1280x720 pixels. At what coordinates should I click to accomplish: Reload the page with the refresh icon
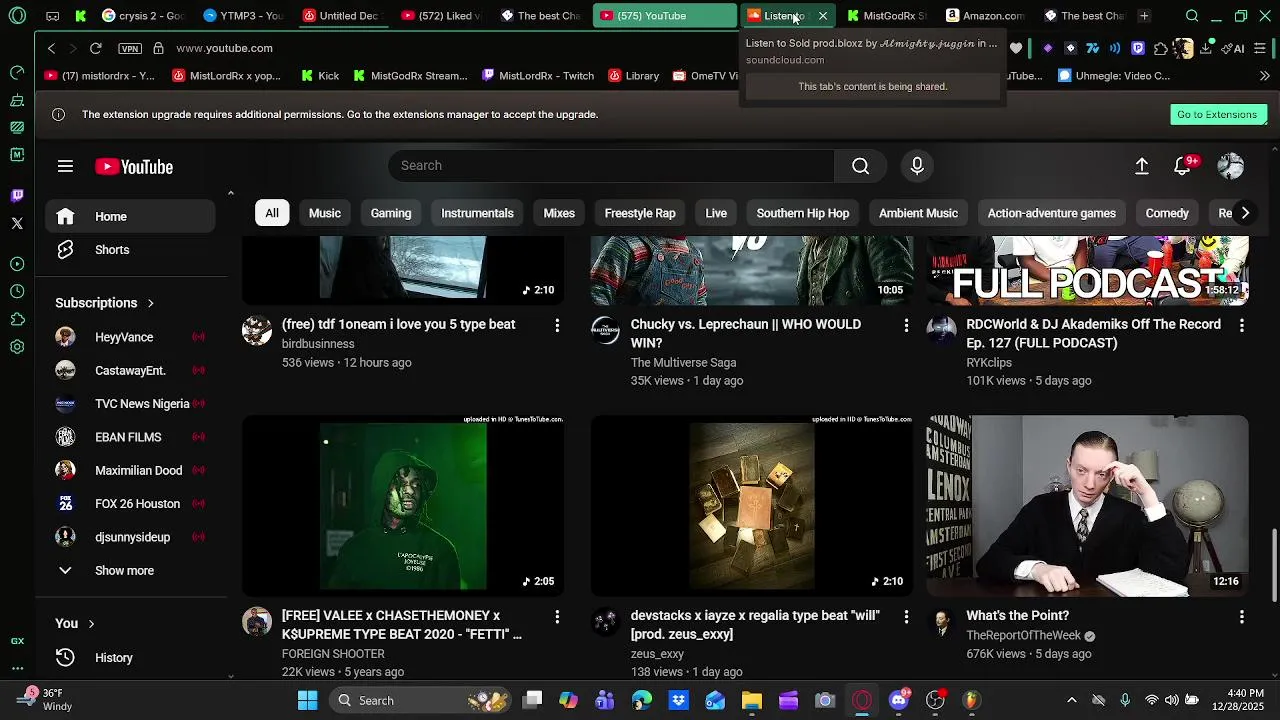96,48
